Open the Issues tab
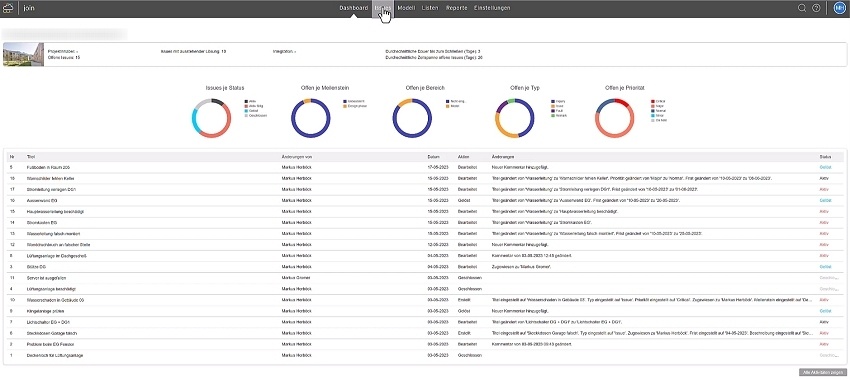The width and height of the screenshot is (850, 380). pyautogui.click(x=383, y=8)
